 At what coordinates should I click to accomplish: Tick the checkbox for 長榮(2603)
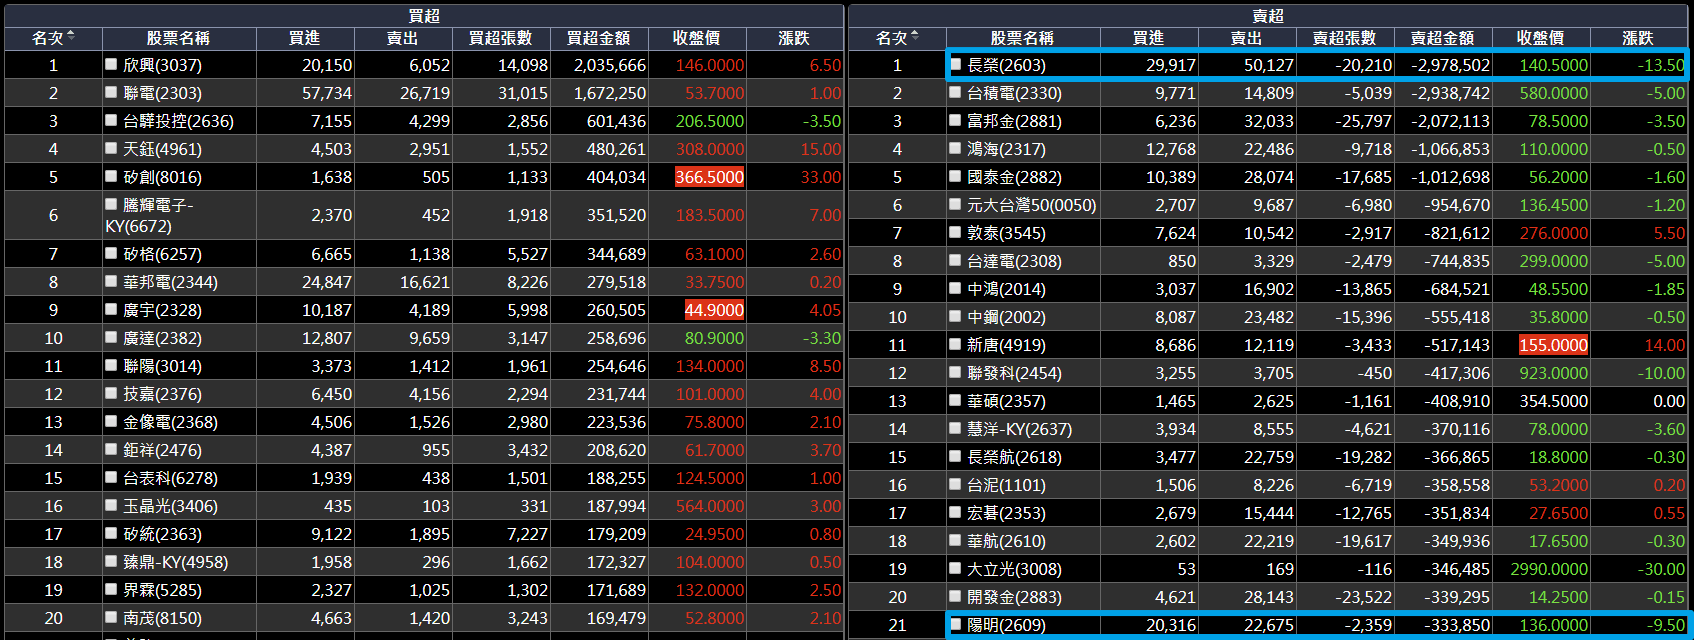point(955,64)
